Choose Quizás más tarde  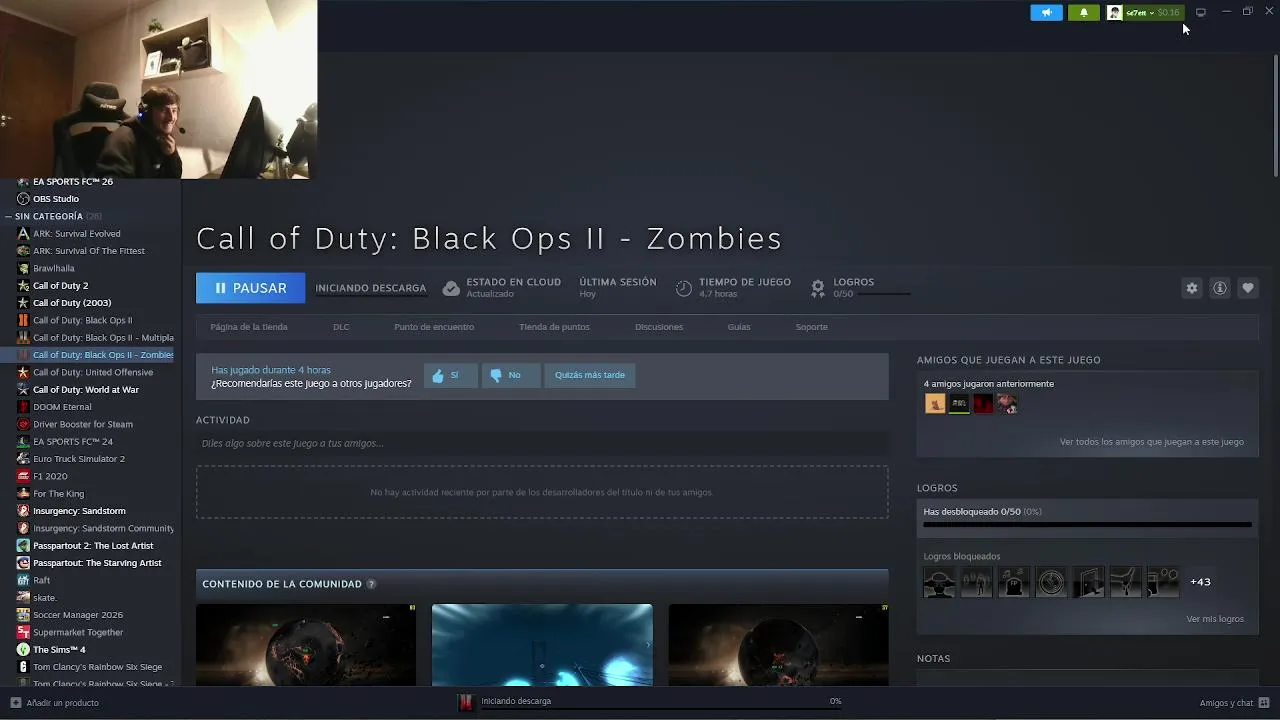[590, 375]
